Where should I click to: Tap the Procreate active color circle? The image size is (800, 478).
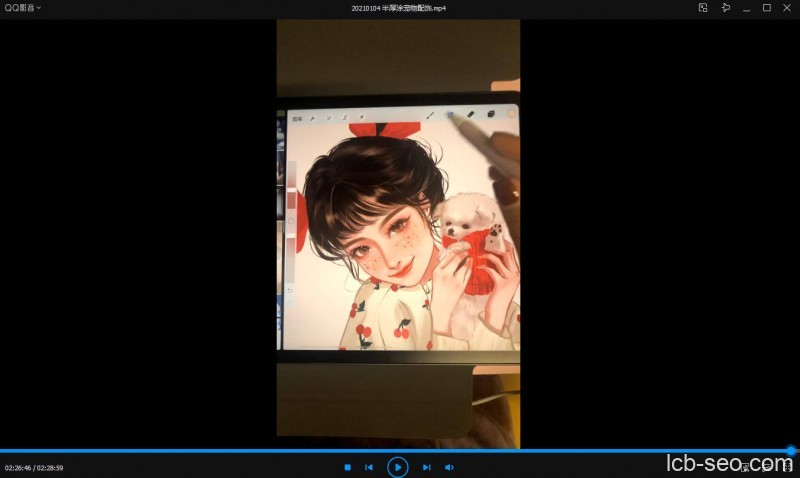click(511, 113)
